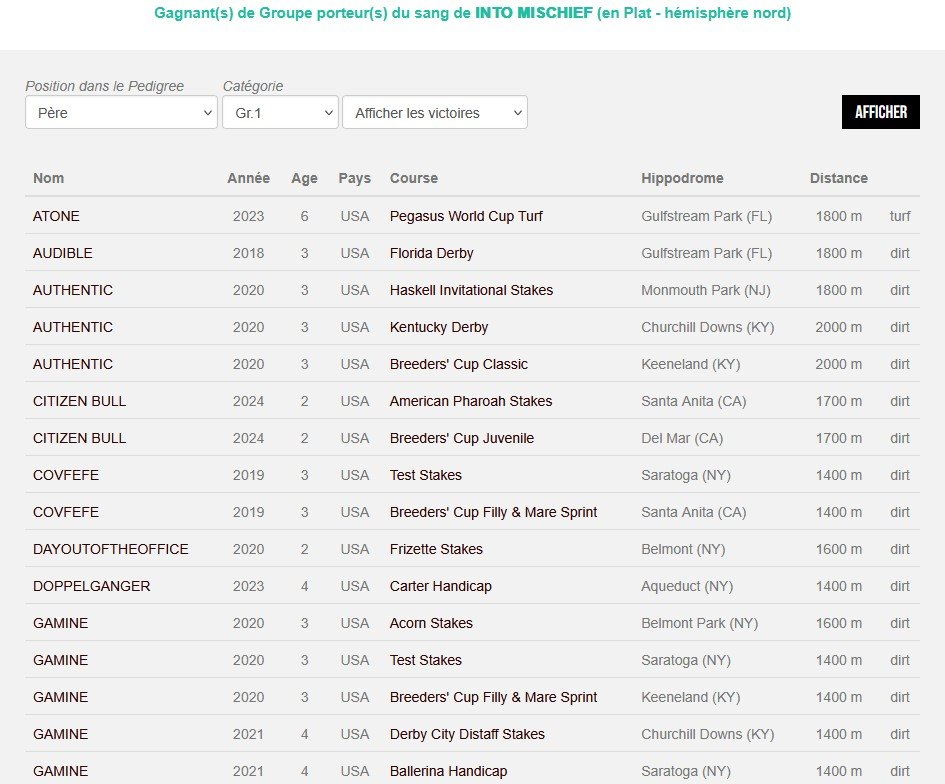Click the Nom column header
This screenshot has width=945, height=784.
tap(48, 178)
